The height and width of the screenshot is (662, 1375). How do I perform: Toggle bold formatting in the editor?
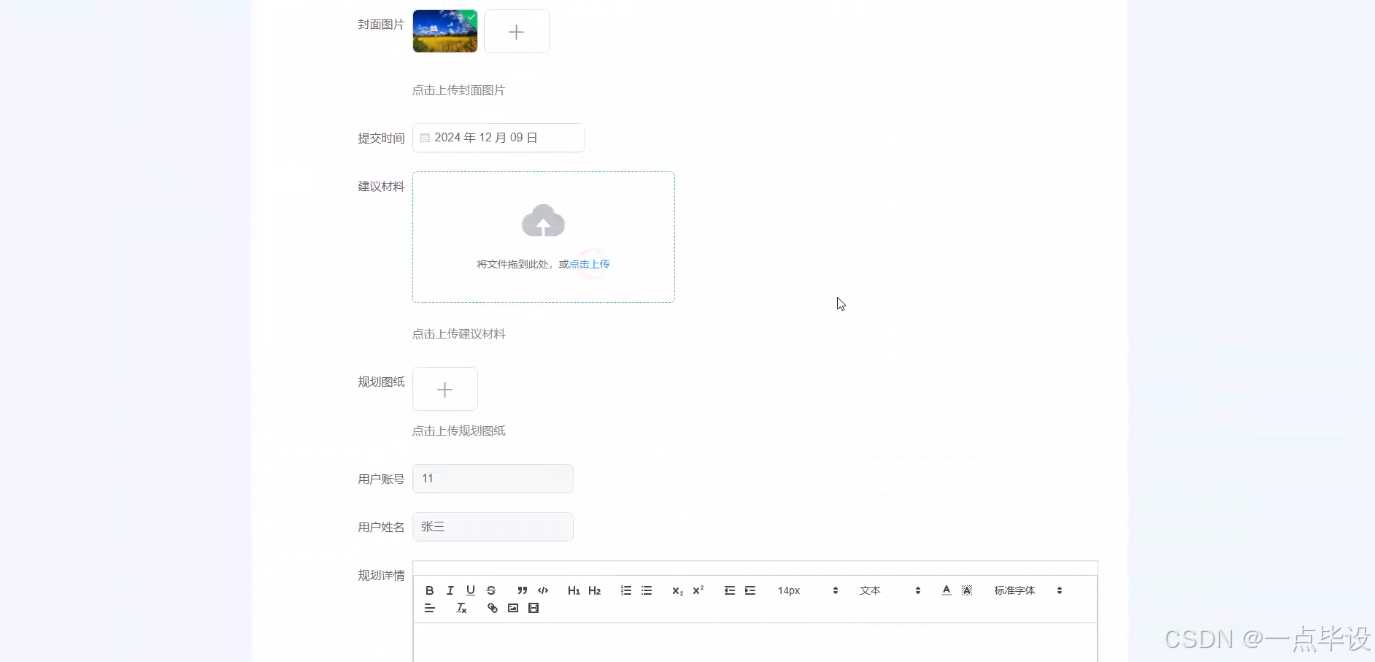430,590
